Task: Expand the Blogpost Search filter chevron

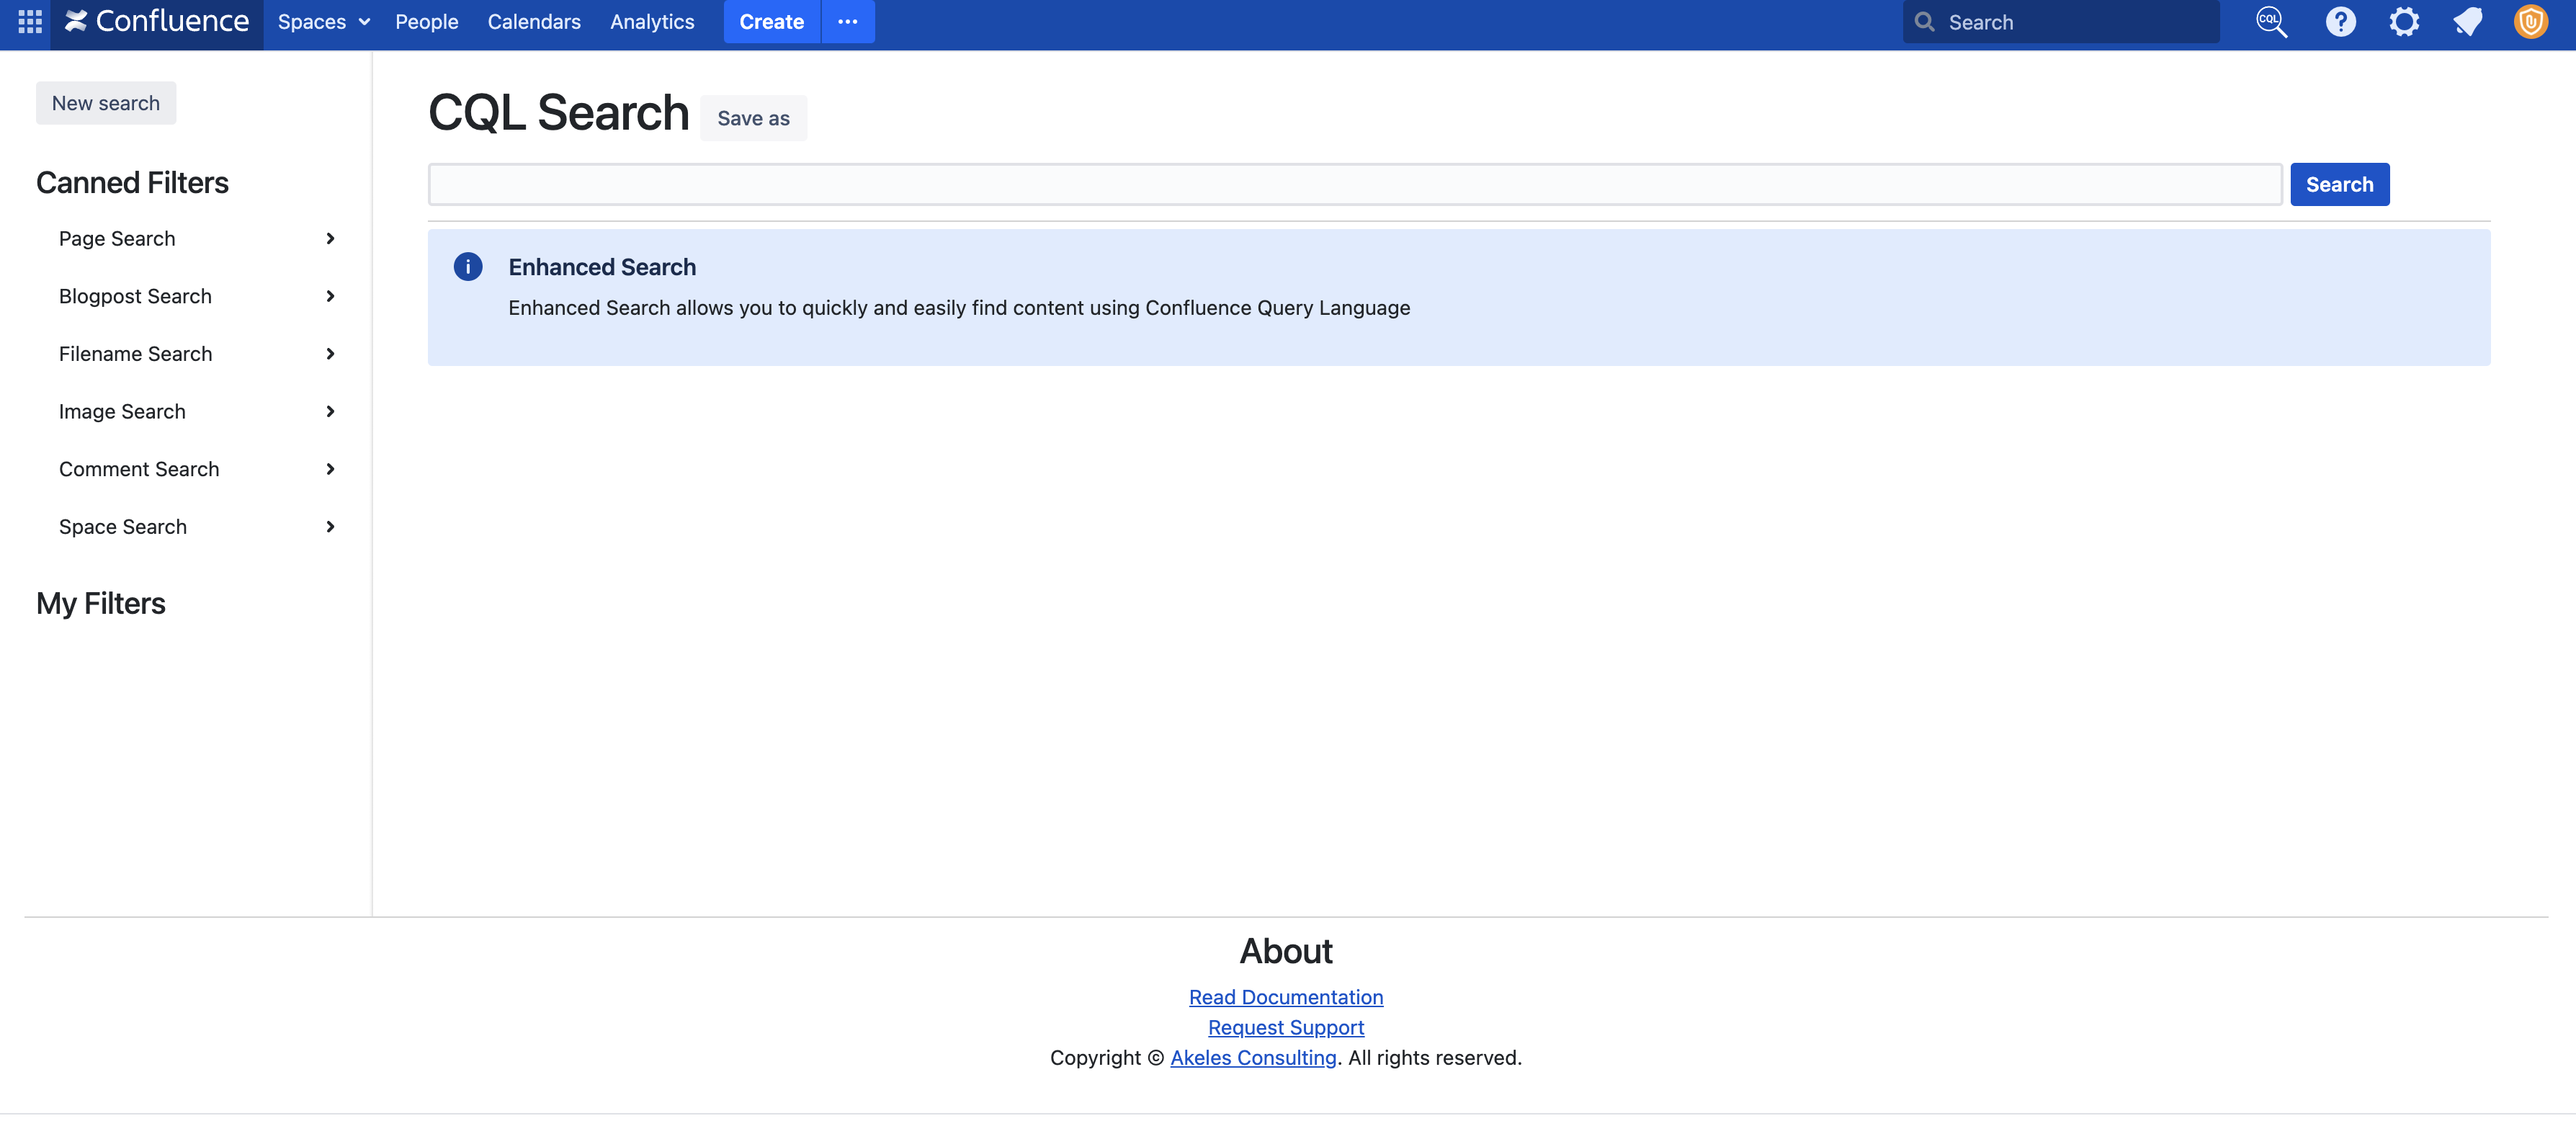Action: 330,296
